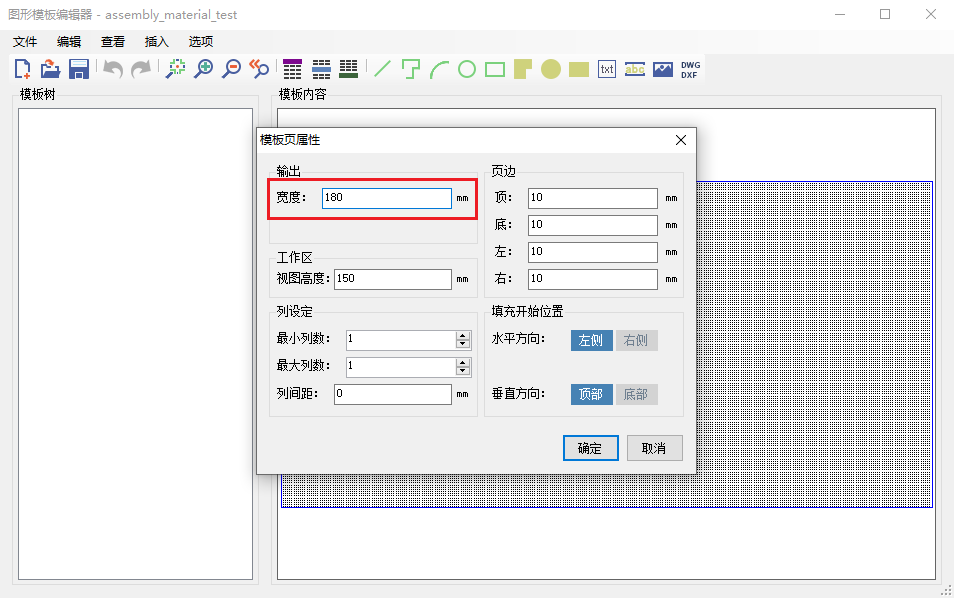Insert text with the txt icon
The width and height of the screenshot is (954, 598).
click(607, 69)
